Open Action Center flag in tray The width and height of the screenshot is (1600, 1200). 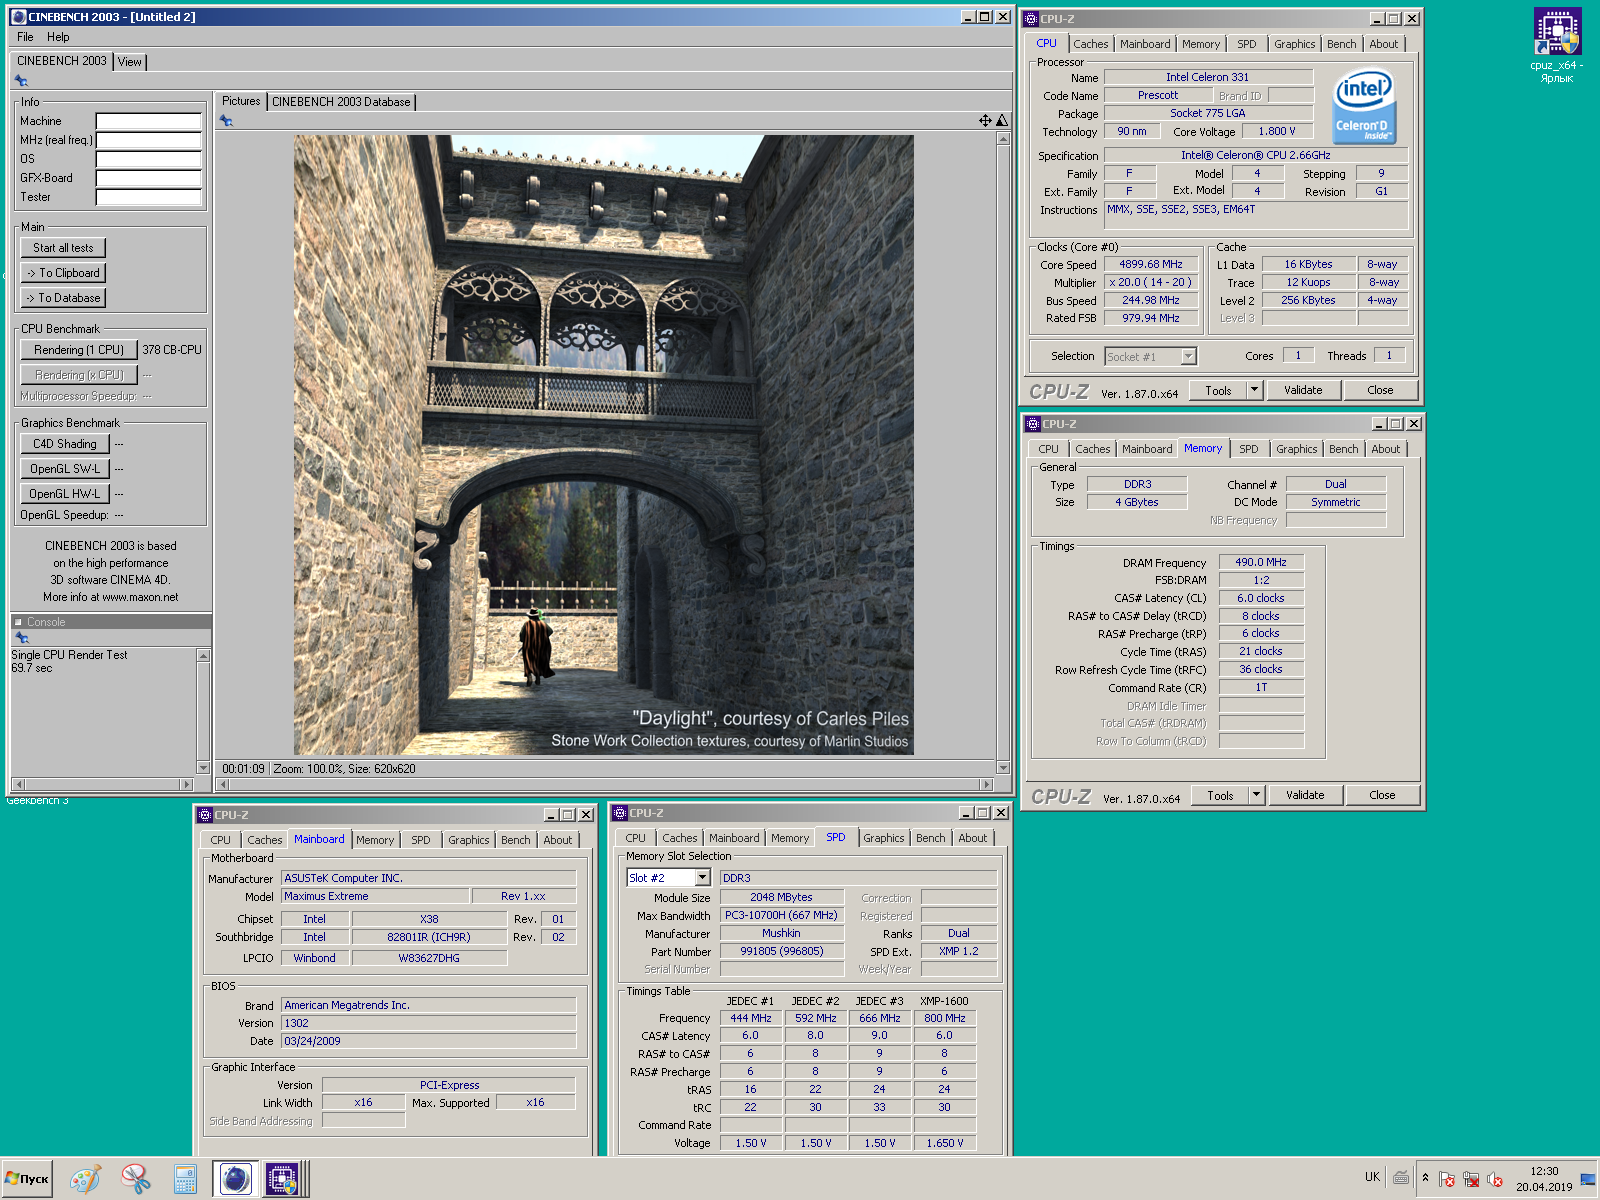click(x=1447, y=1179)
